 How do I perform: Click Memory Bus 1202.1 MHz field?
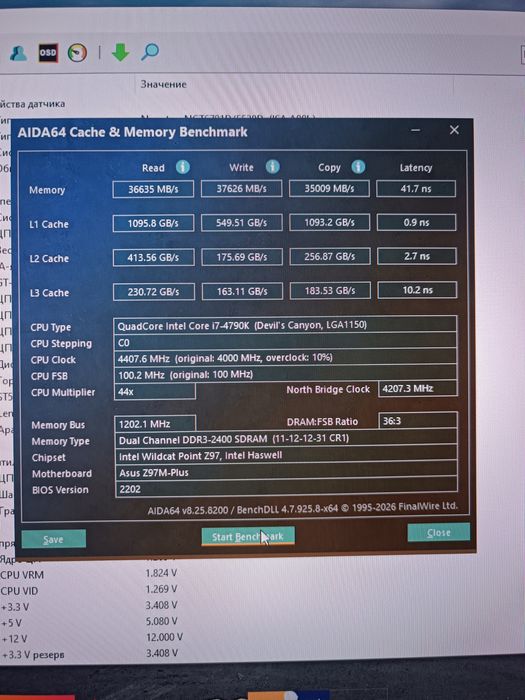[155, 424]
